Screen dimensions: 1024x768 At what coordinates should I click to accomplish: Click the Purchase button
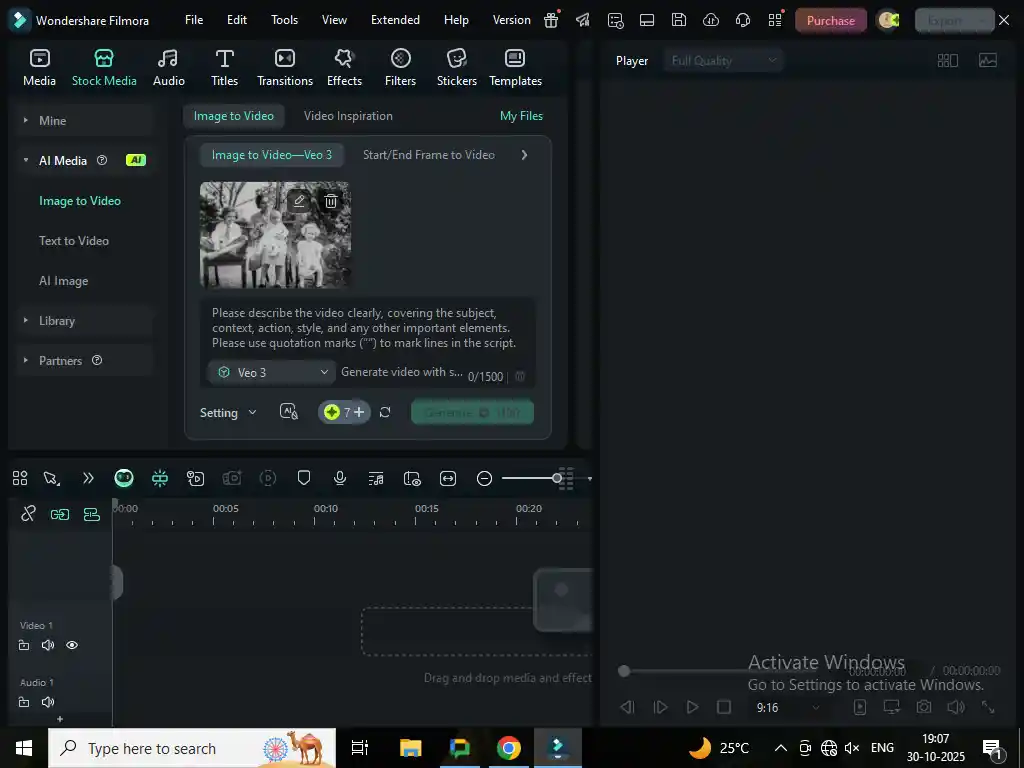tap(830, 20)
